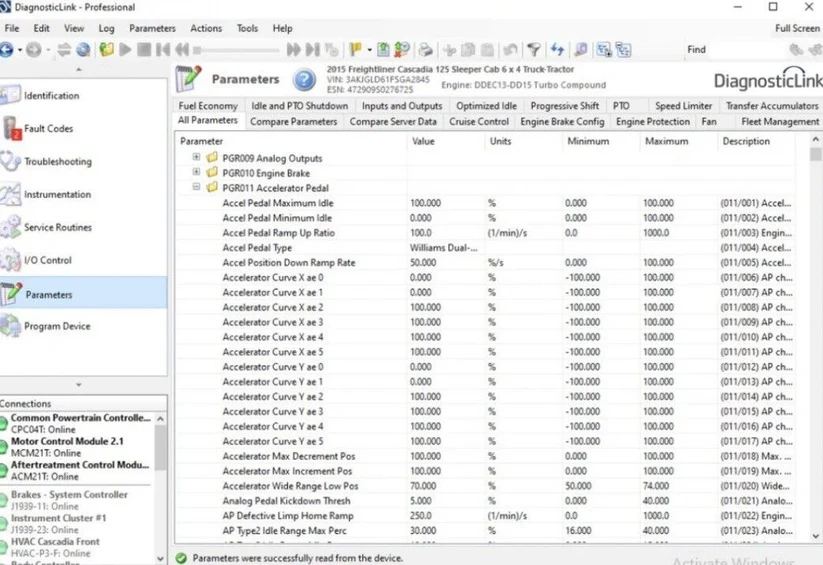Click the Connections list scroll-down arrow
823x565 pixels.
tap(161, 559)
